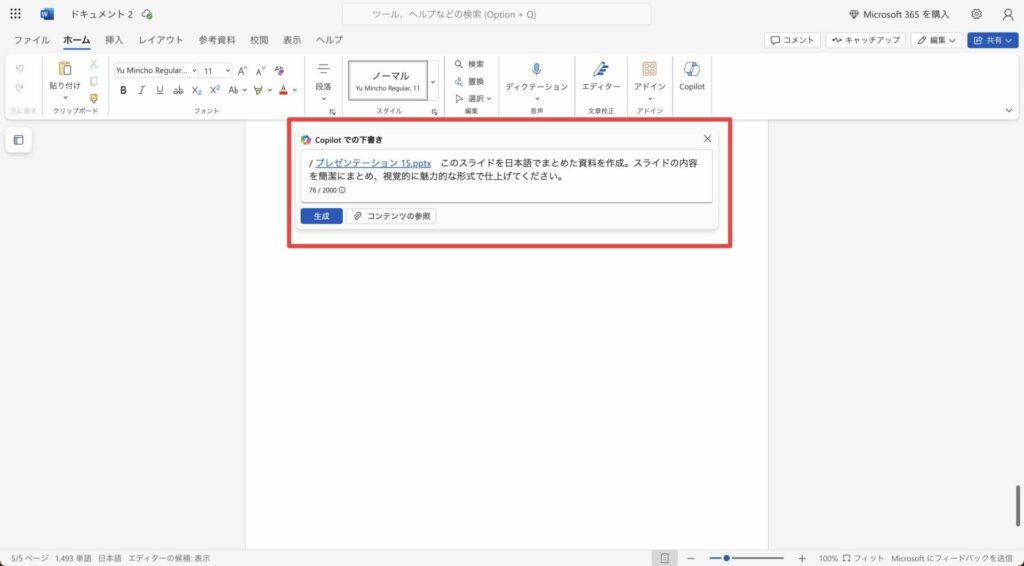Screen dimensions: 1024x566
Task: Expand the styles gallery arrow
Action: pyautogui.click(x=433, y=81)
